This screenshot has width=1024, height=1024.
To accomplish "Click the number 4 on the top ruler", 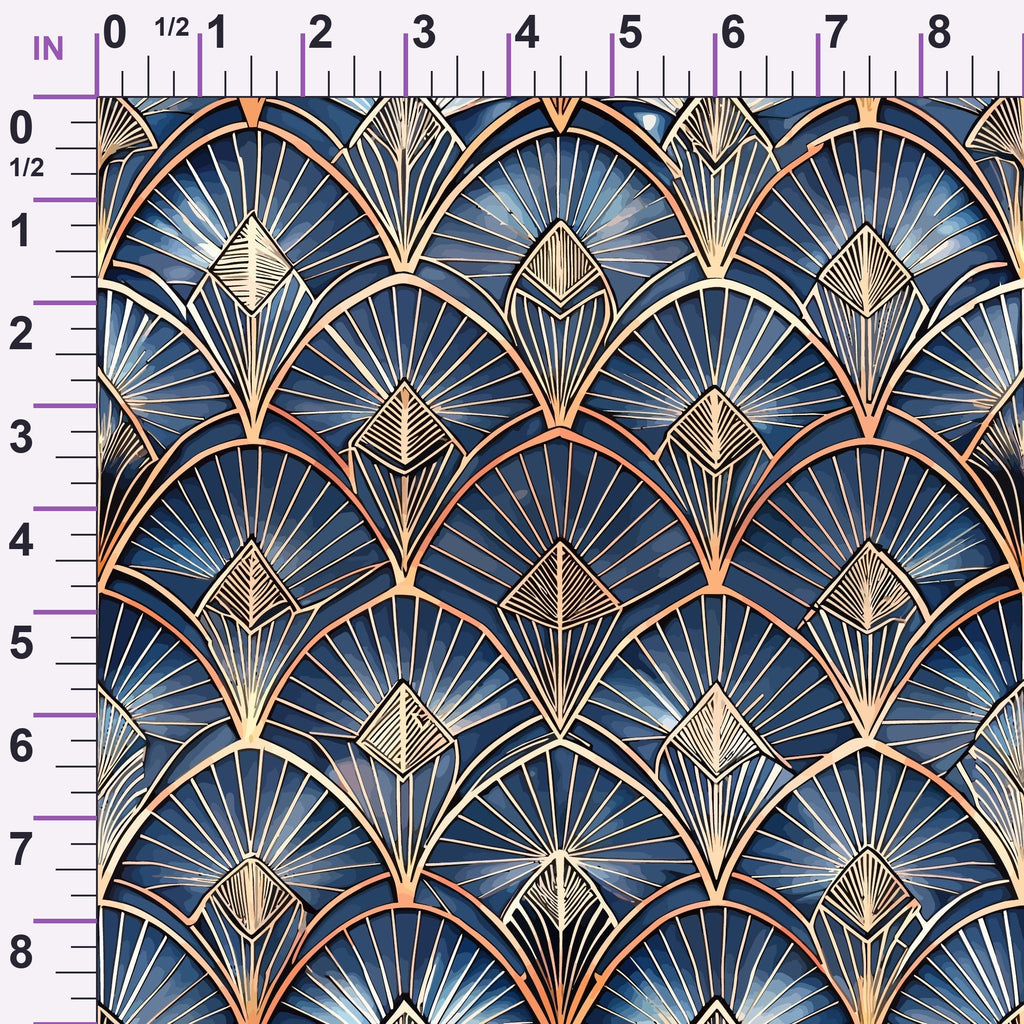I will [526, 32].
